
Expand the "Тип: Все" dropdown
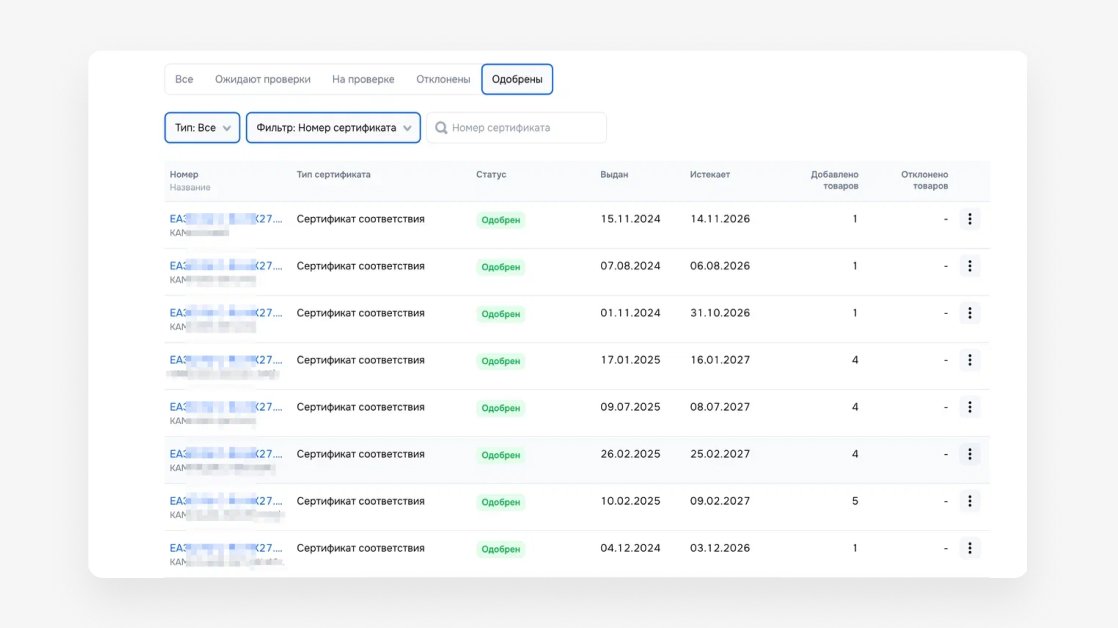click(202, 128)
